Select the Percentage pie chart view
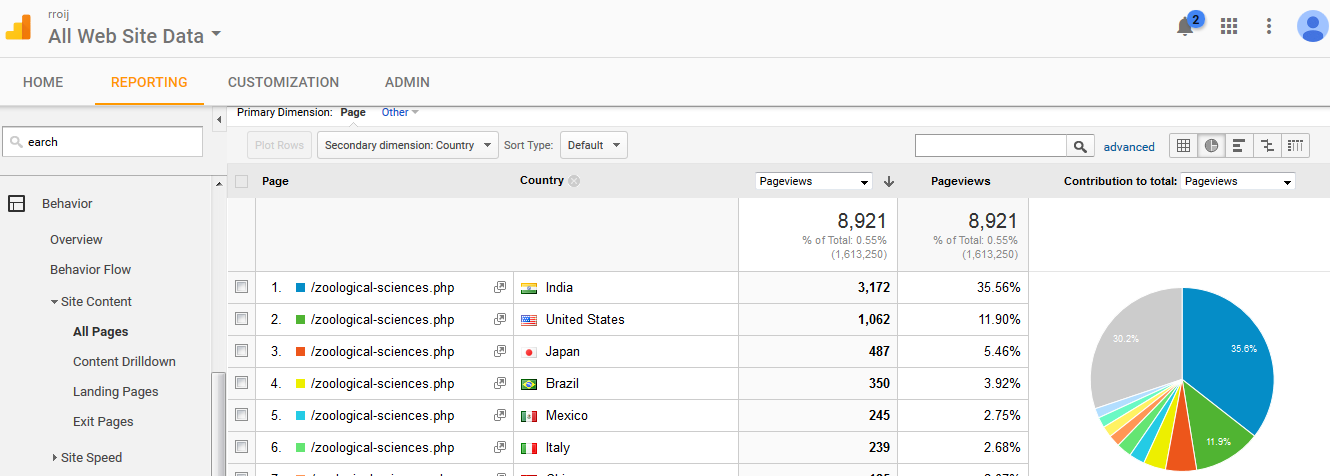1330x476 pixels. tap(1211, 146)
